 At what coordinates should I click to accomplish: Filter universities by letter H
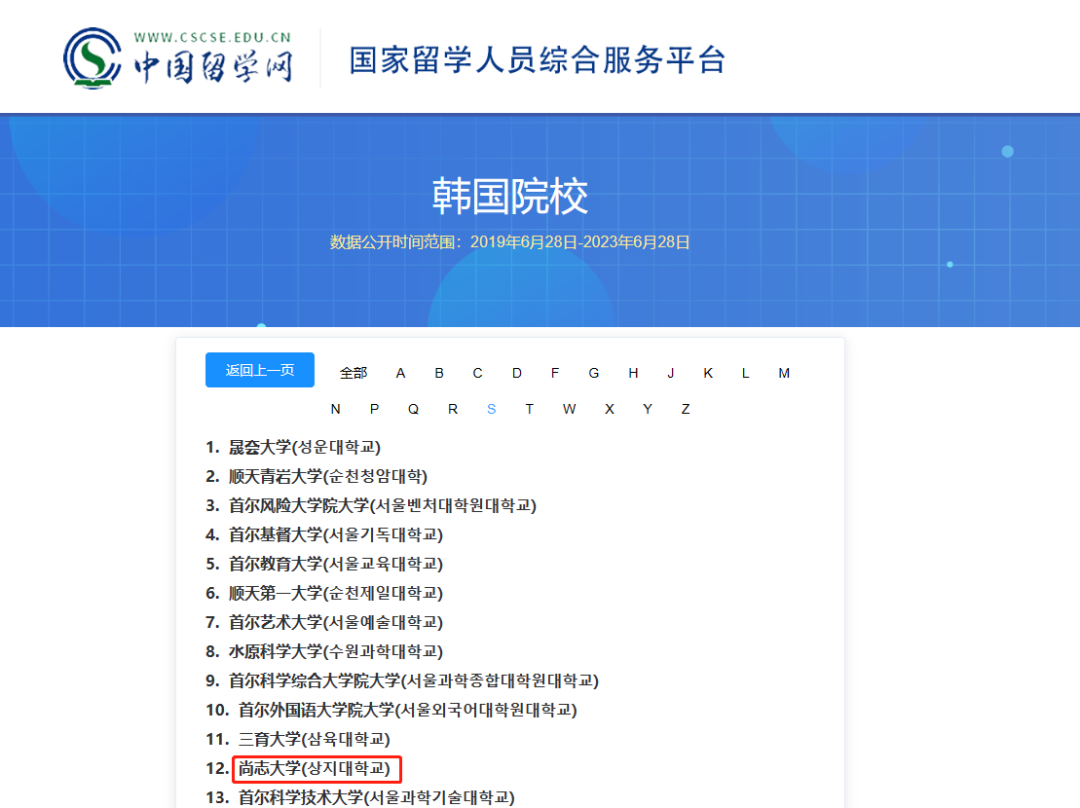click(x=633, y=373)
